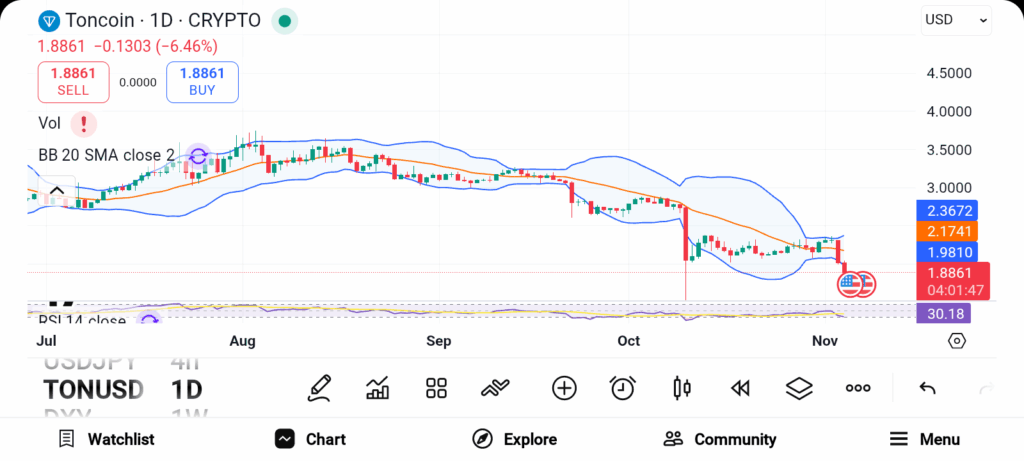
Task: Open the indicators chart icon
Action: click(x=378, y=388)
